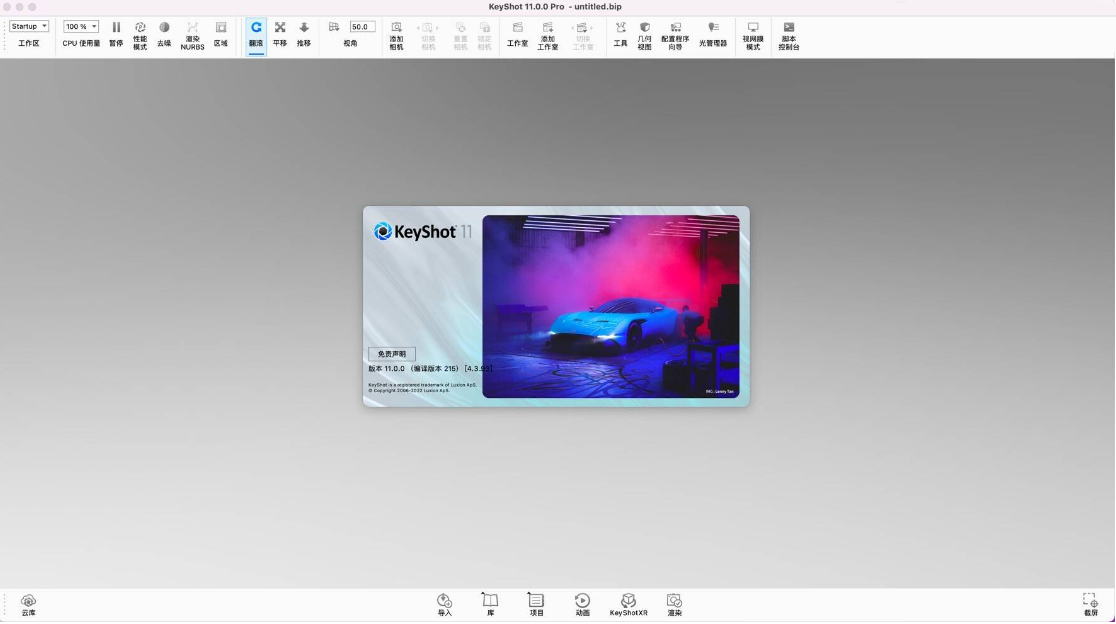Toggle region render (区域)

tap(221, 34)
